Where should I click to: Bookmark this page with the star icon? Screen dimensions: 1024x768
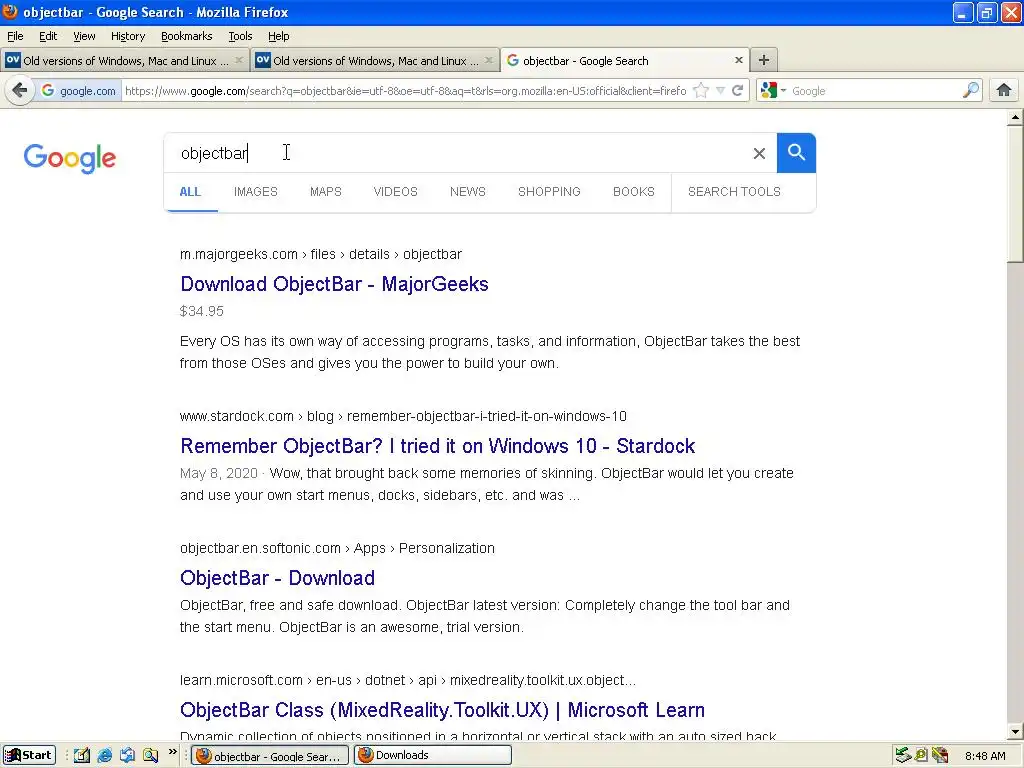click(x=701, y=91)
